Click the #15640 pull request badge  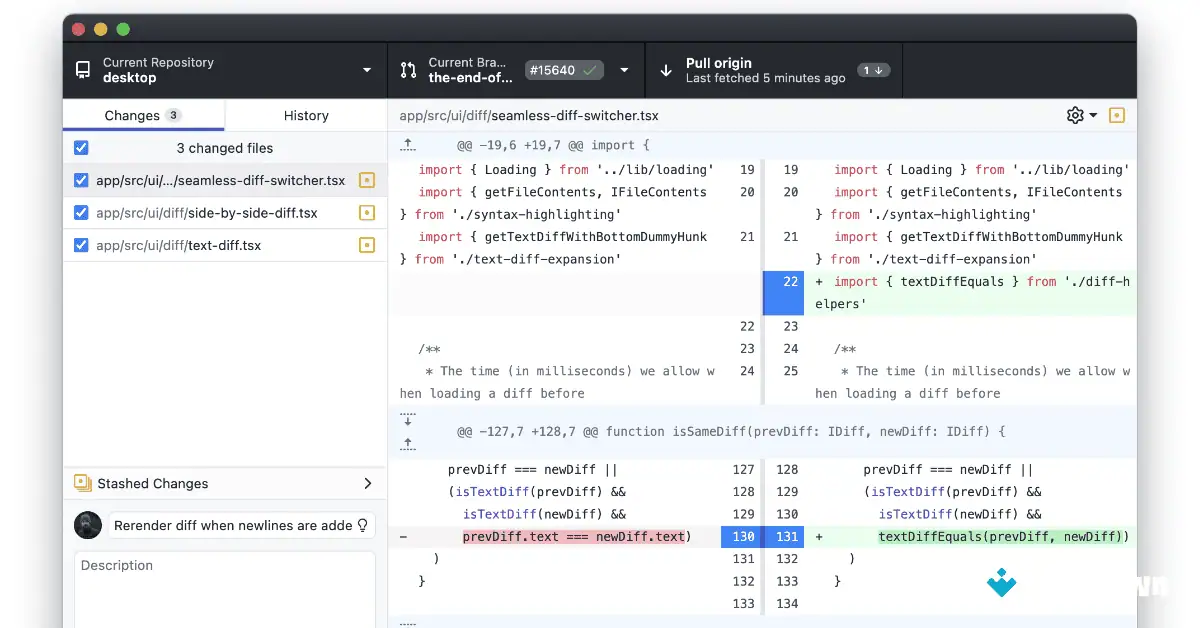click(x=564, y=70)
